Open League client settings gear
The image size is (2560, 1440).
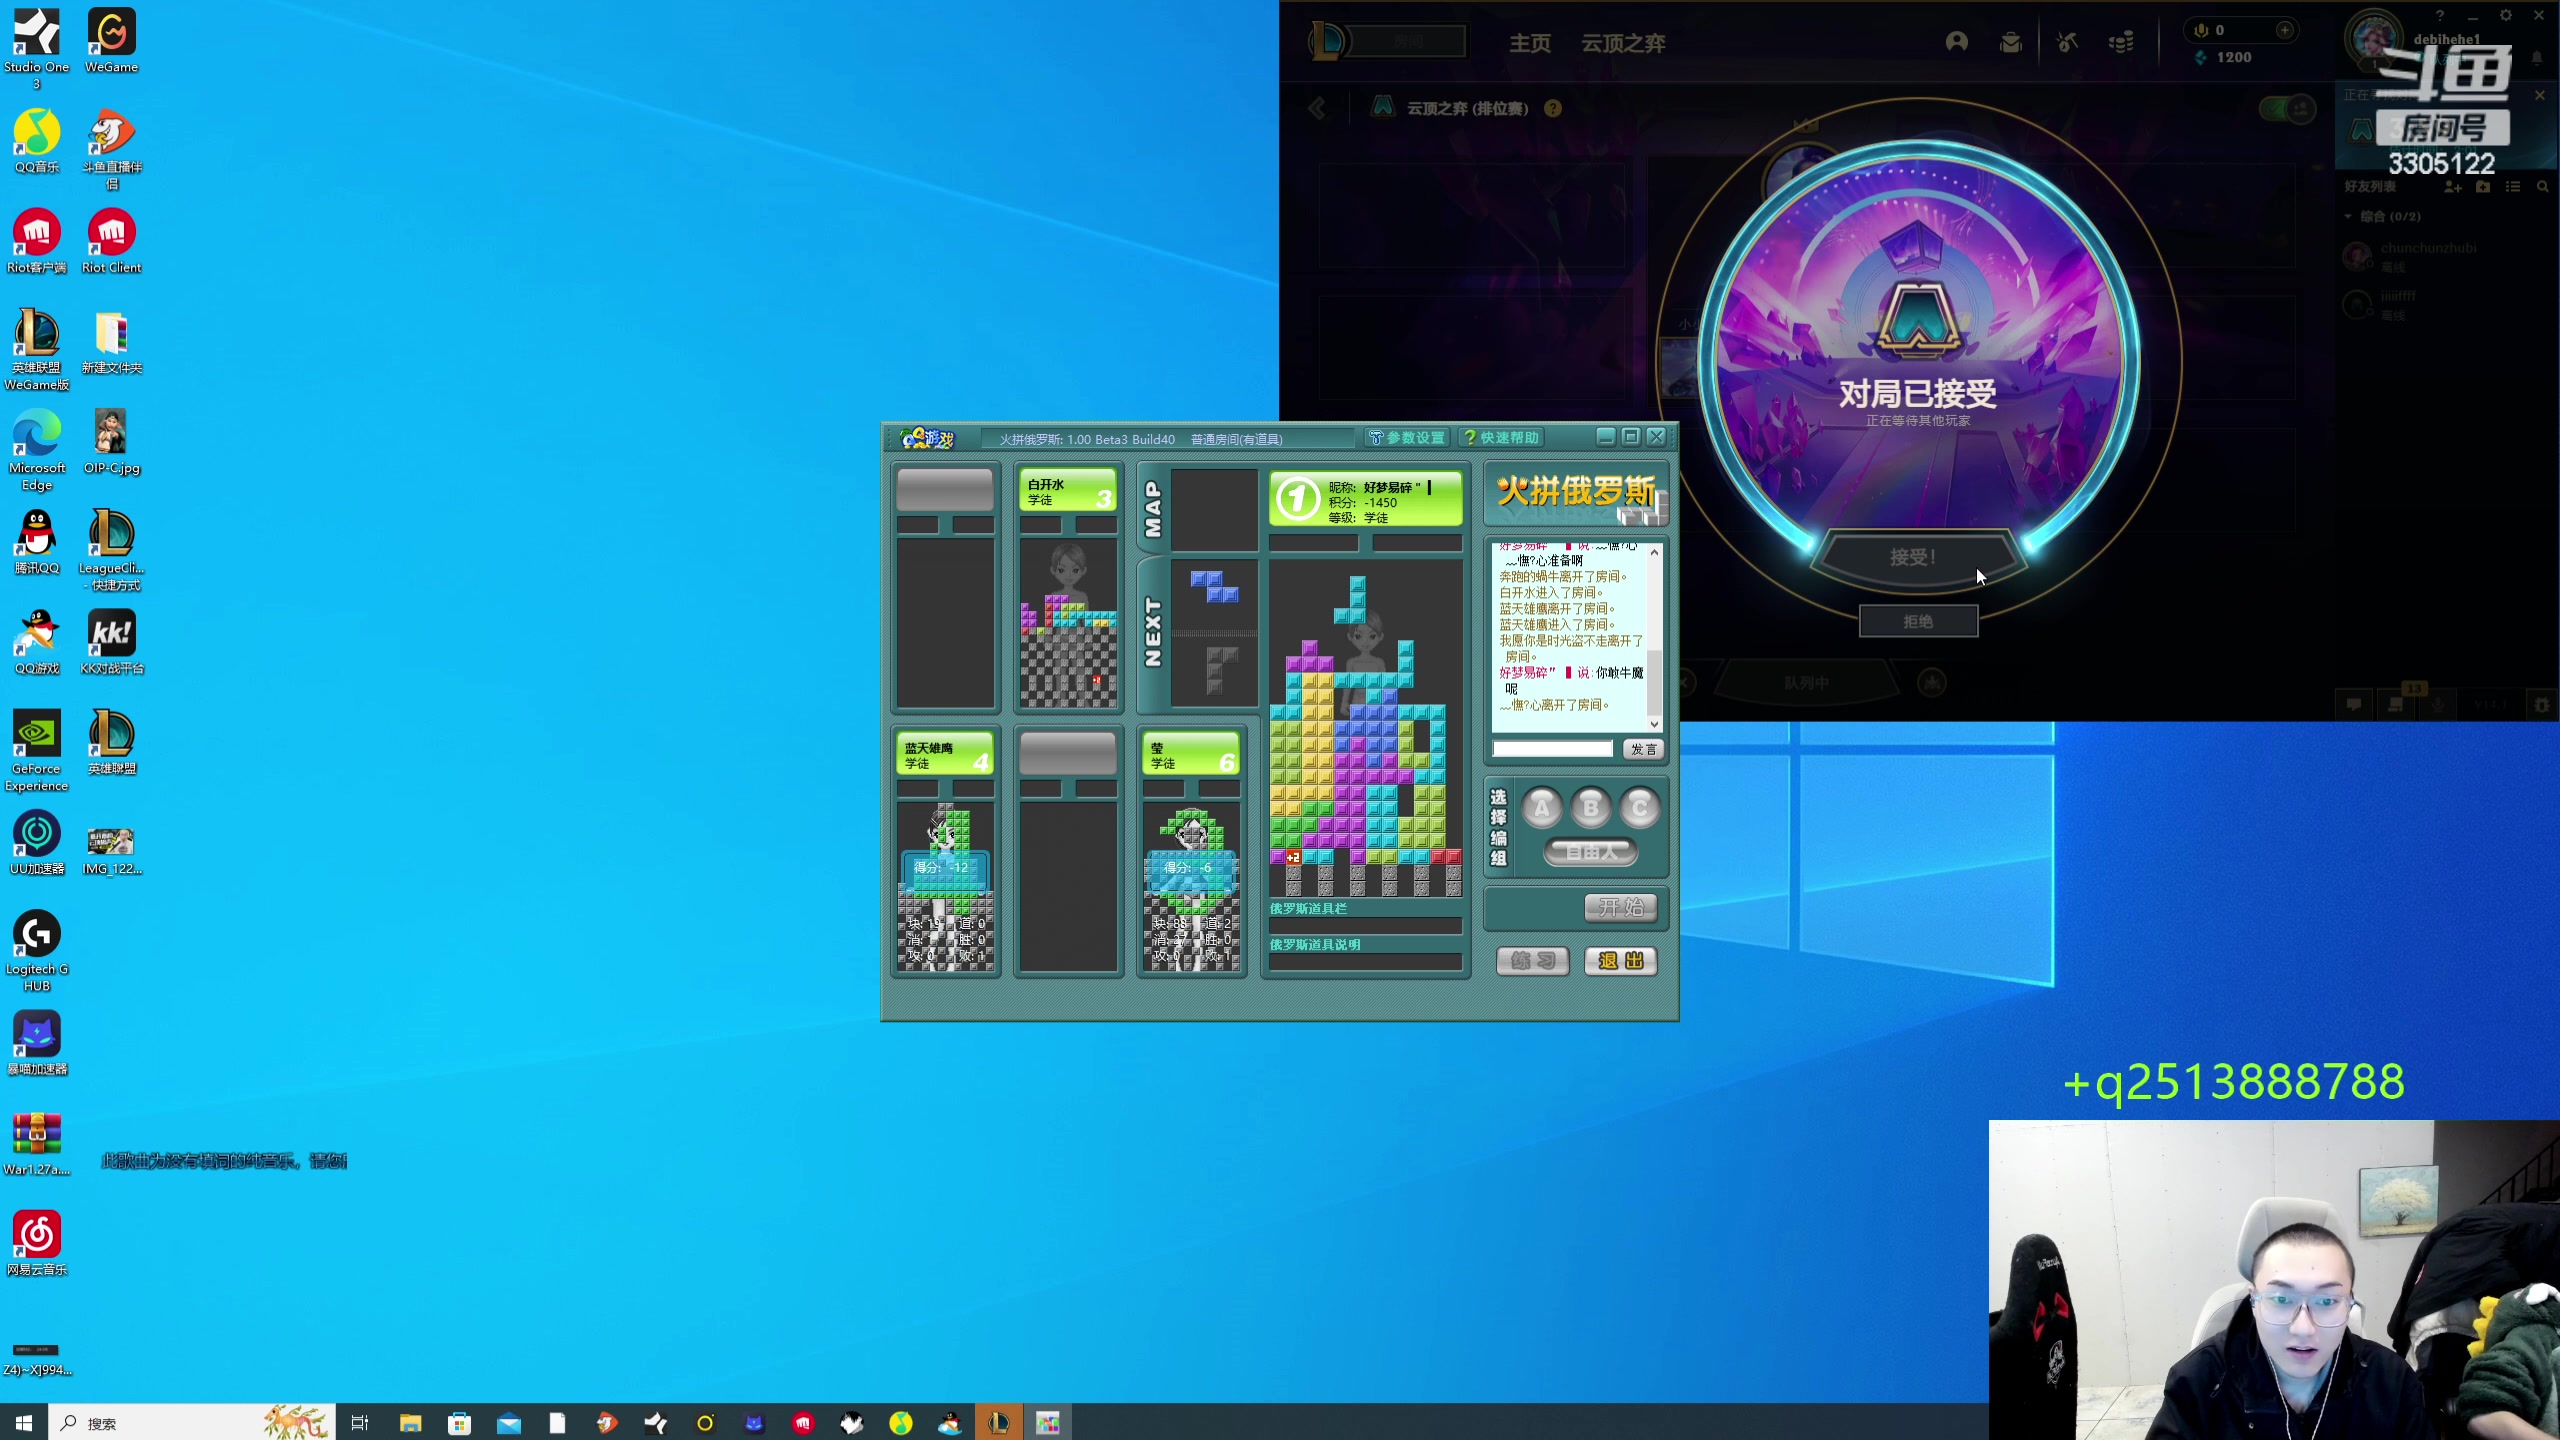(x=2506, y=15)
